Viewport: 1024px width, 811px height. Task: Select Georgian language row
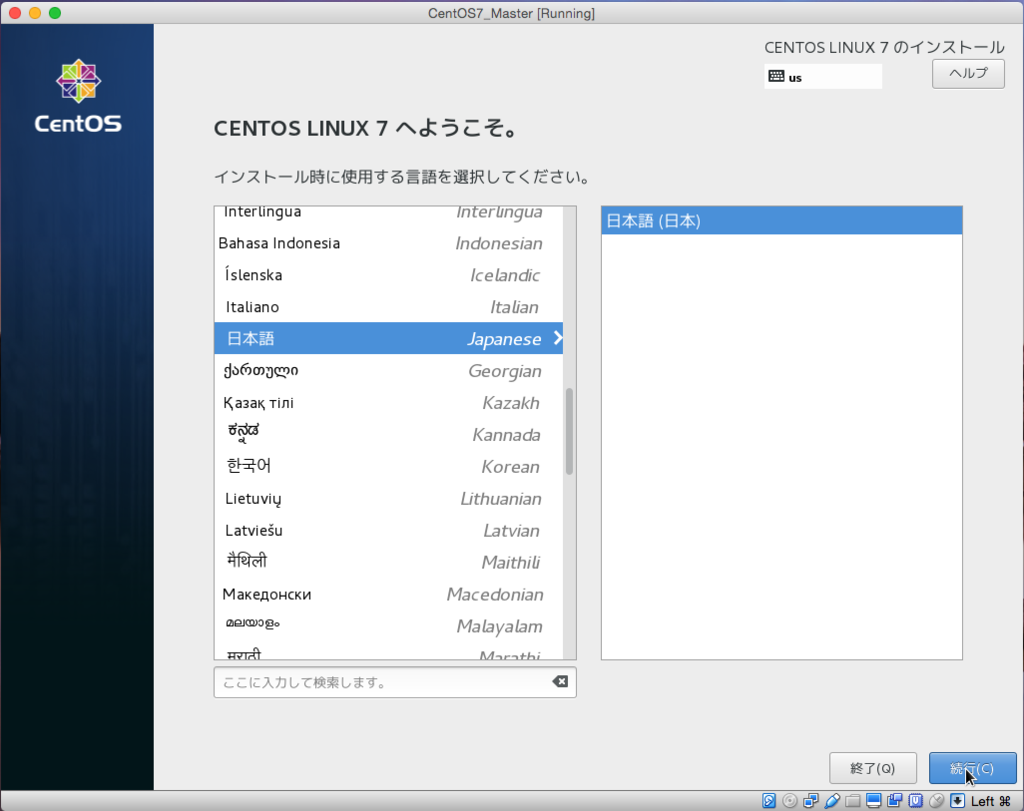(x=389, y=370)
